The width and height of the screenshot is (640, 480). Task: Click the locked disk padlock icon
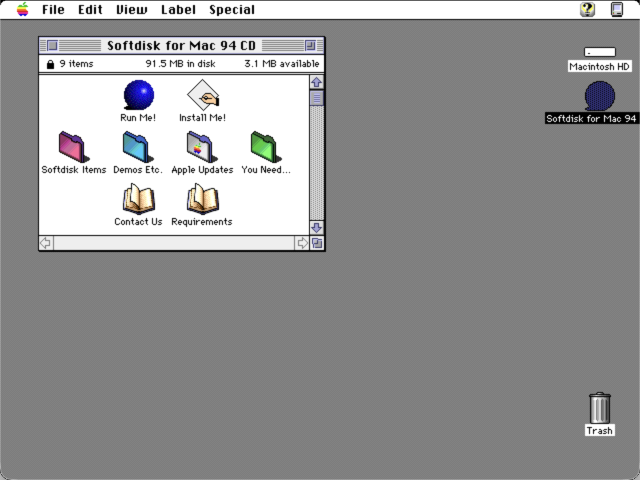pos(50,64)
